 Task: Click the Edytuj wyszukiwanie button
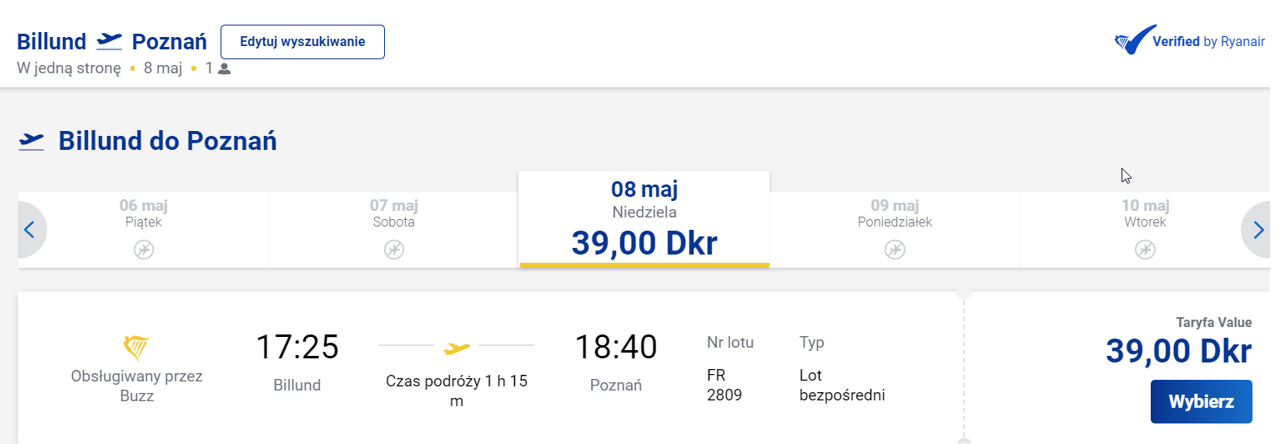tap(302, 42)
